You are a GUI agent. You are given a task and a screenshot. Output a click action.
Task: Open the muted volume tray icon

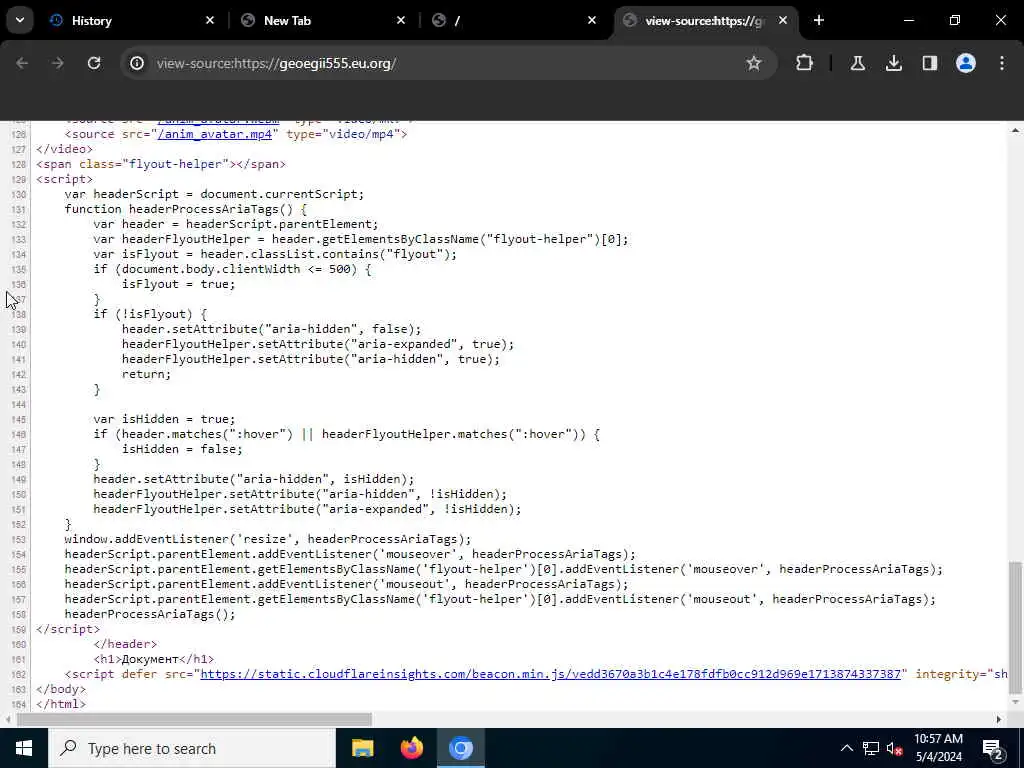[x=895, y=748]
